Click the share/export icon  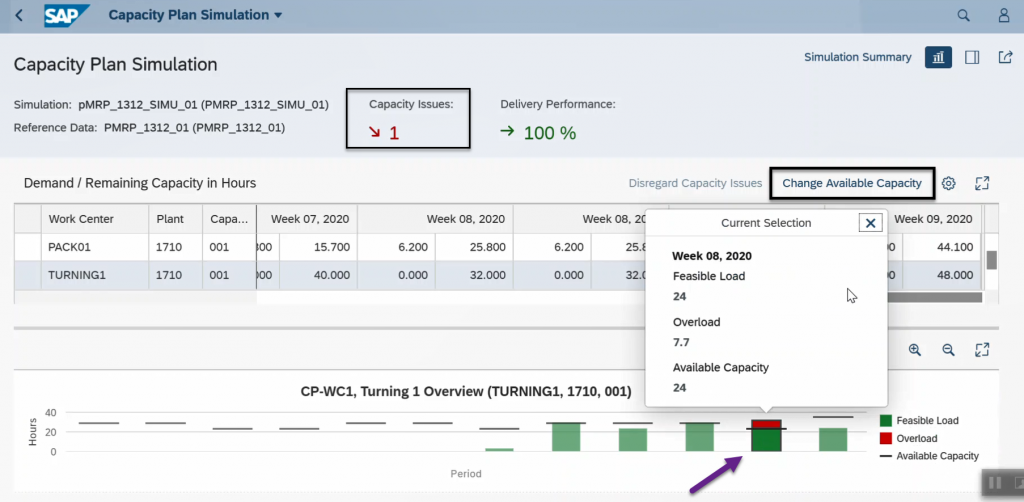[x=1005, y=57]
